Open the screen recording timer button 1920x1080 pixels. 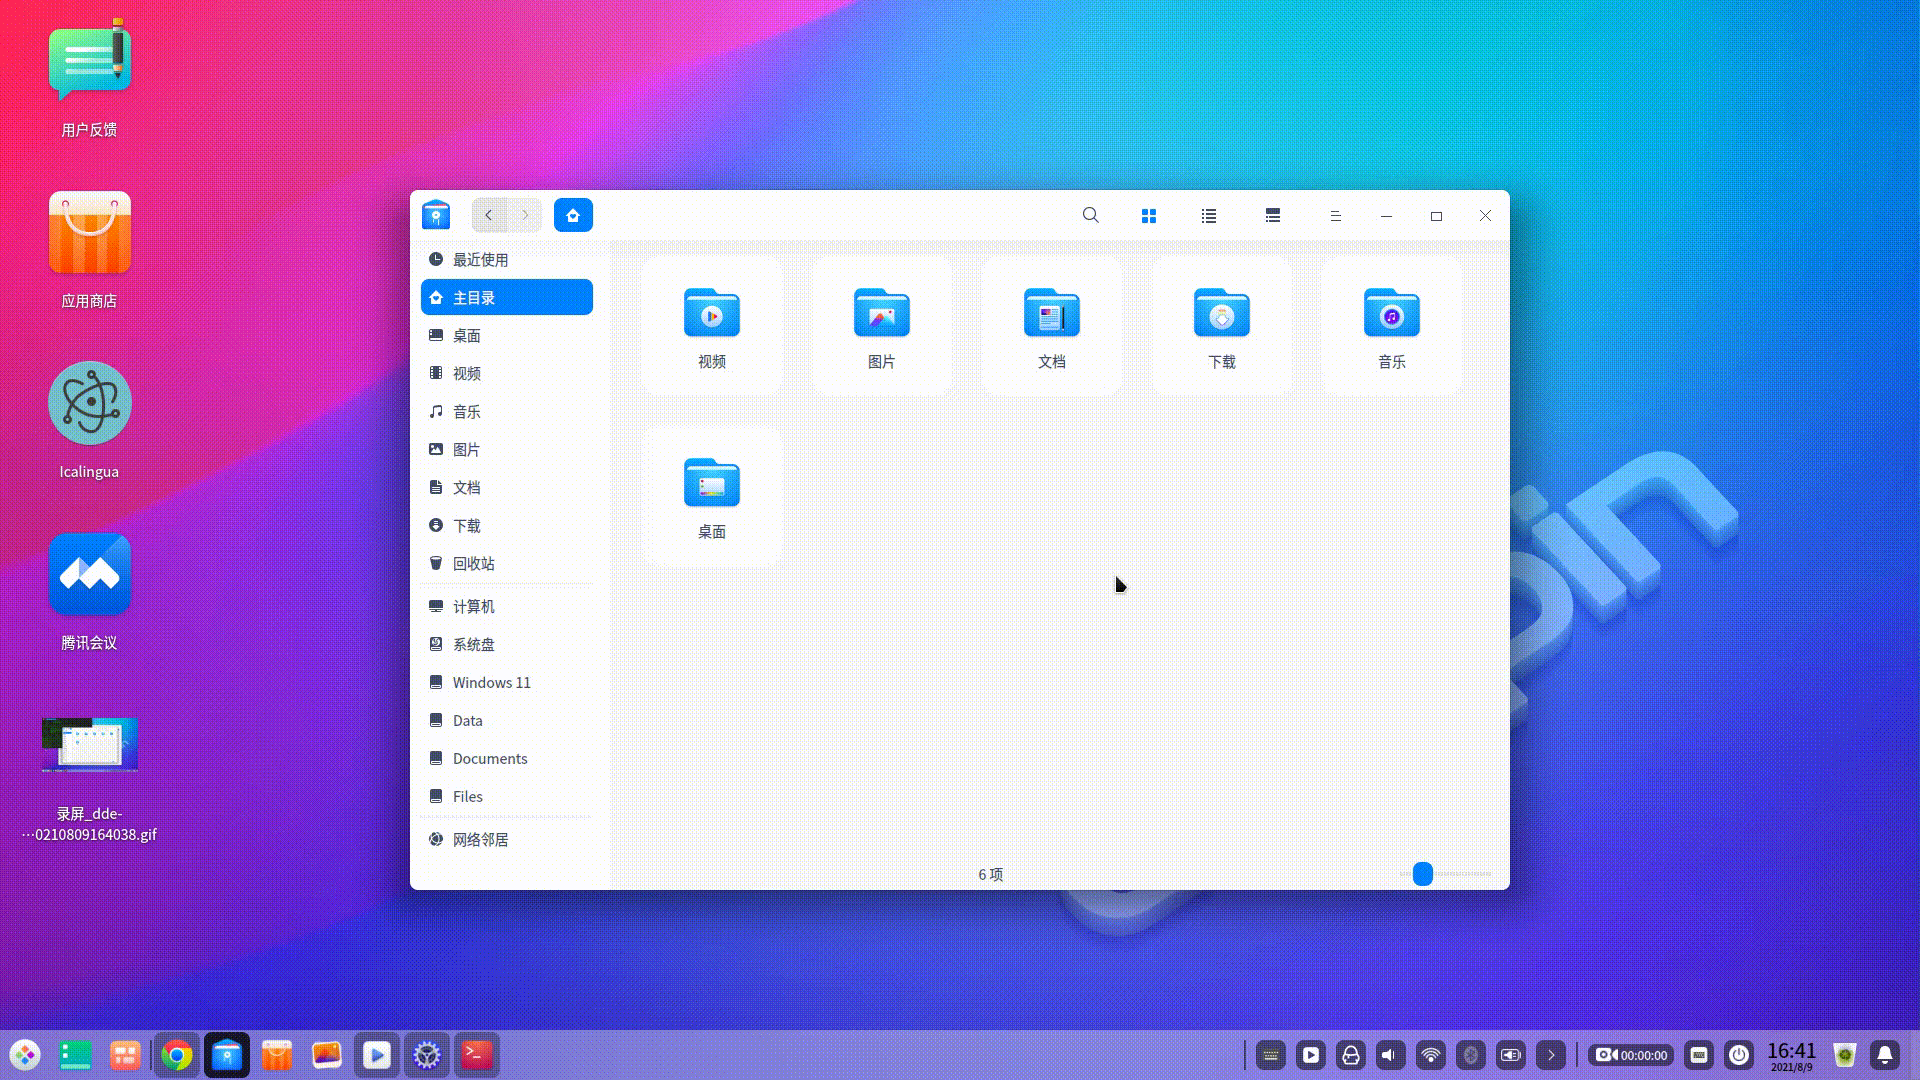tap(1631, 1055)
